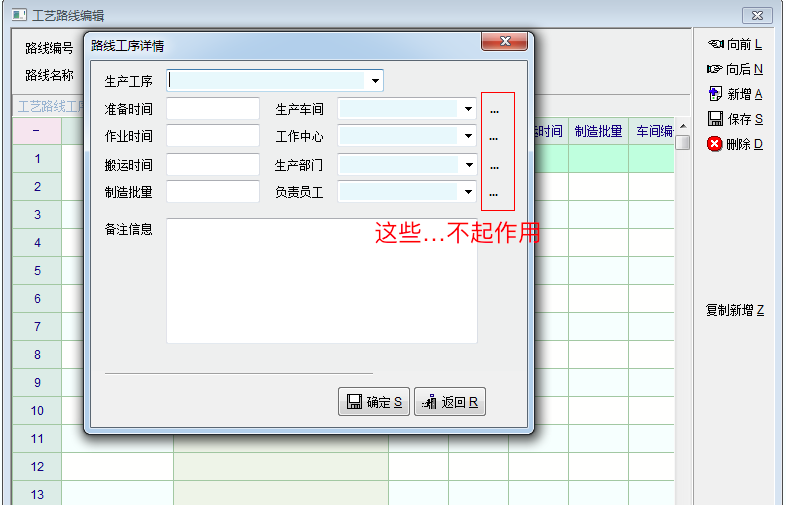
Task: Open the 工作中心 dropdown arrow
Action: 467,136
